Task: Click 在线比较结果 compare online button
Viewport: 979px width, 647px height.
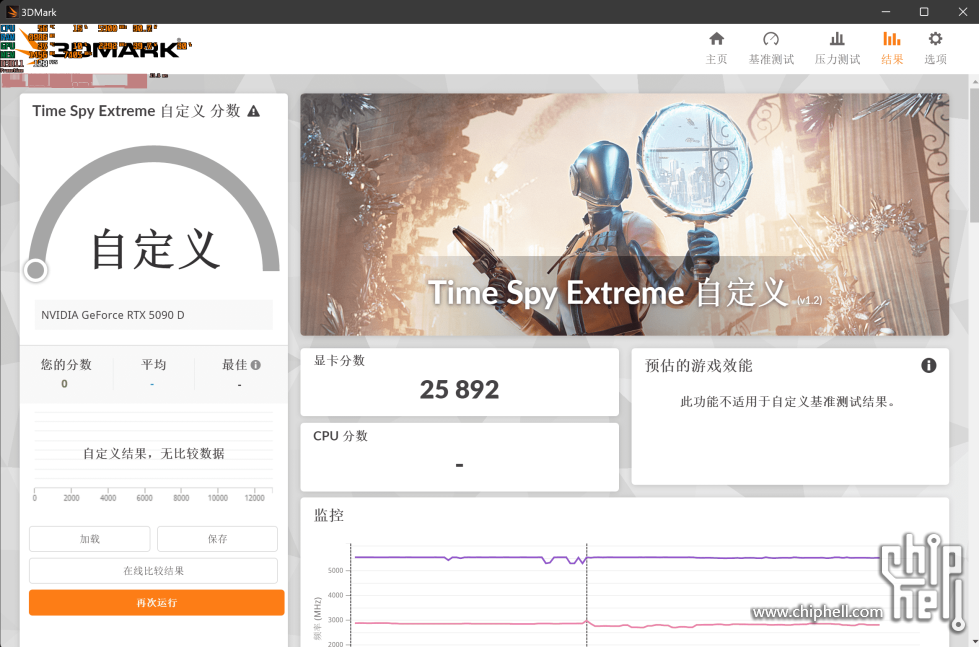Action: 154,571
